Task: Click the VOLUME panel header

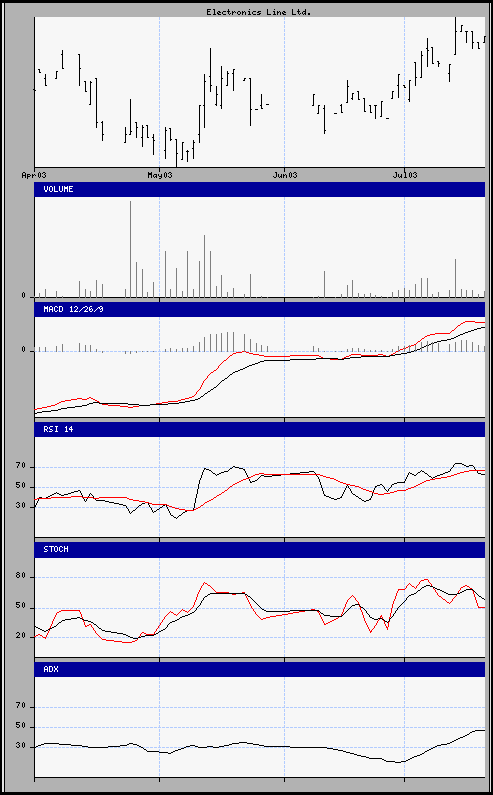Action: click(x=260, y=189)
